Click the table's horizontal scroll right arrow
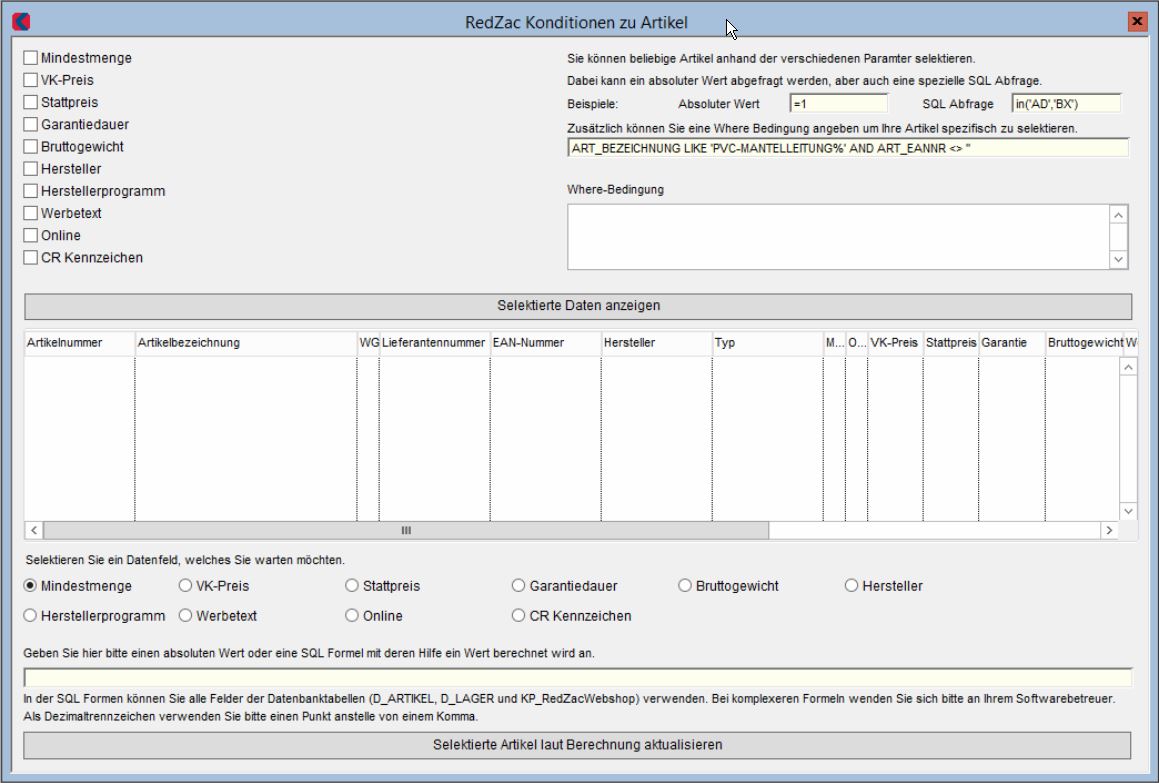This screenshot has width=1159, height=783. tap(1109, 530)
